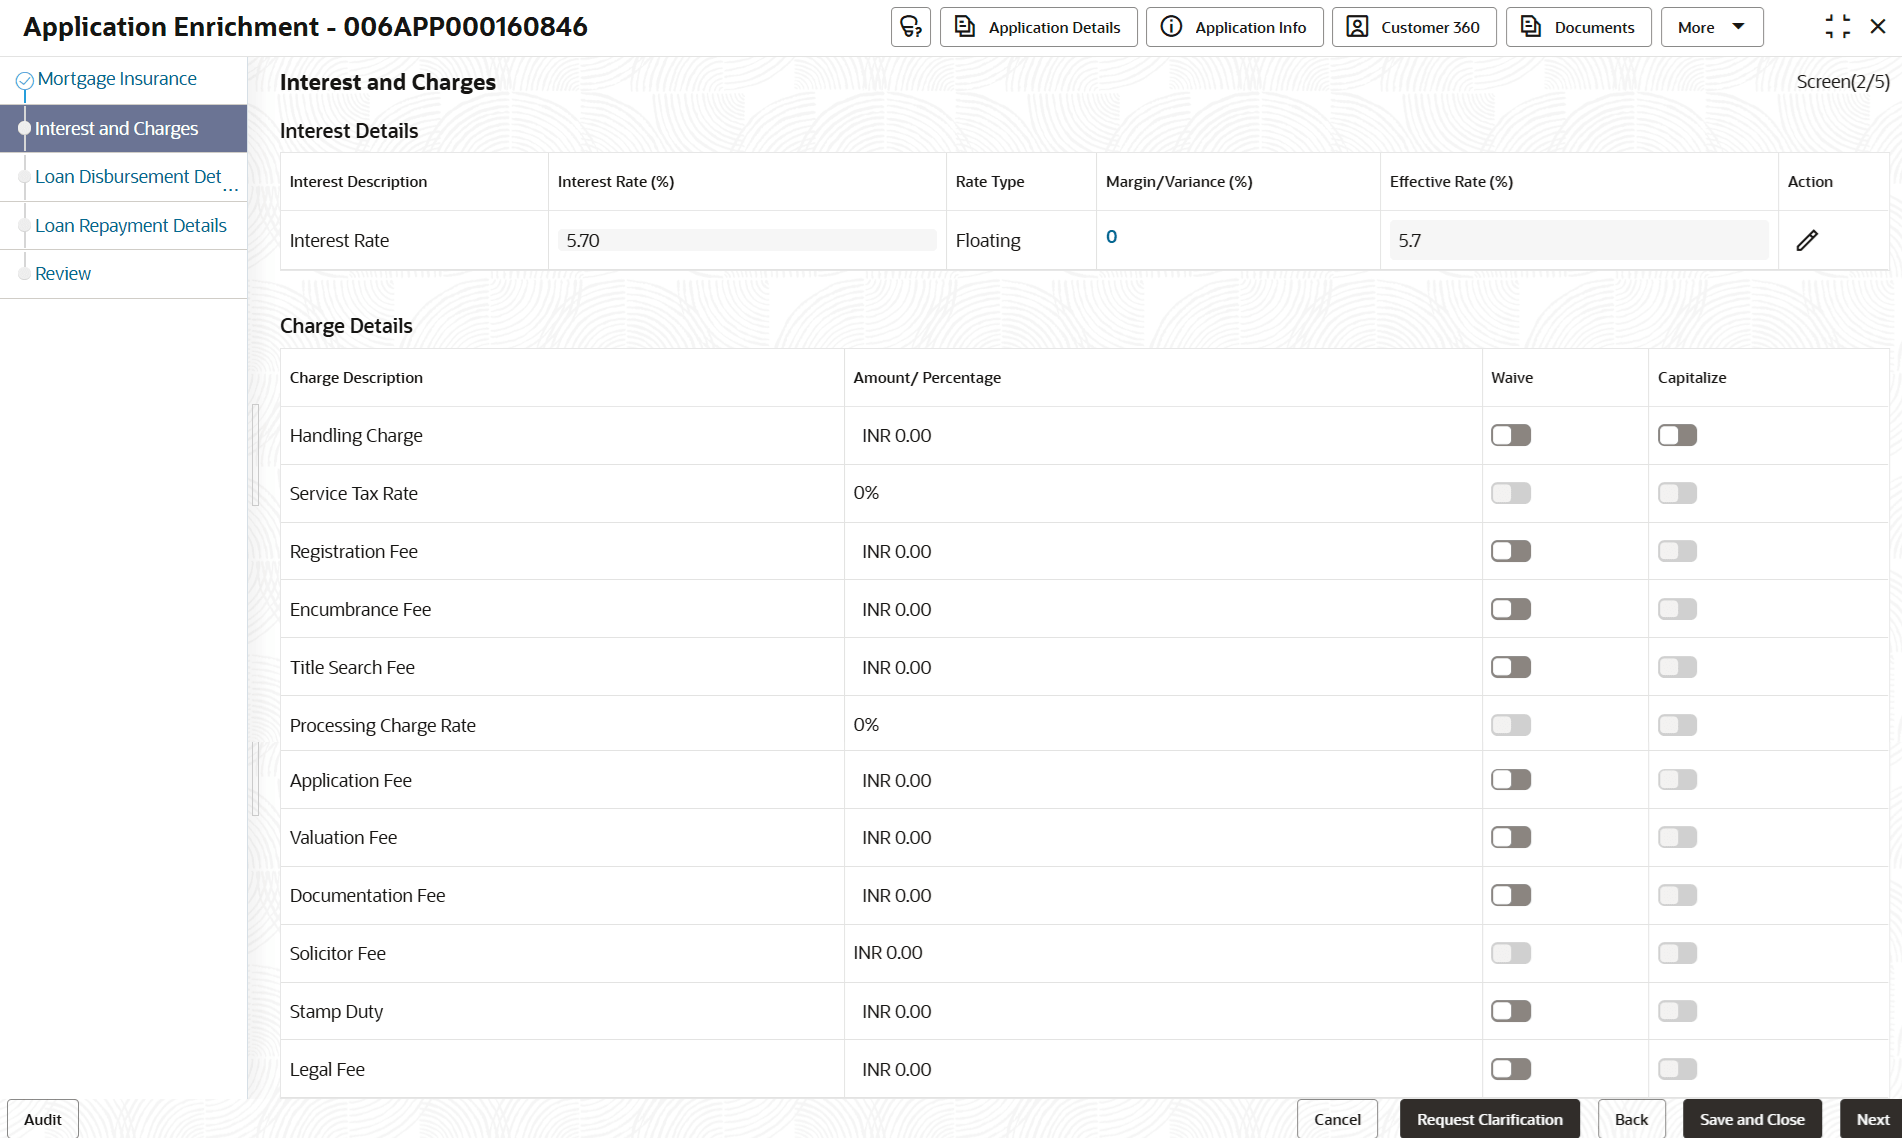
Task: Click the Request Clarification button
Action: click(x=1489, y=1119)
